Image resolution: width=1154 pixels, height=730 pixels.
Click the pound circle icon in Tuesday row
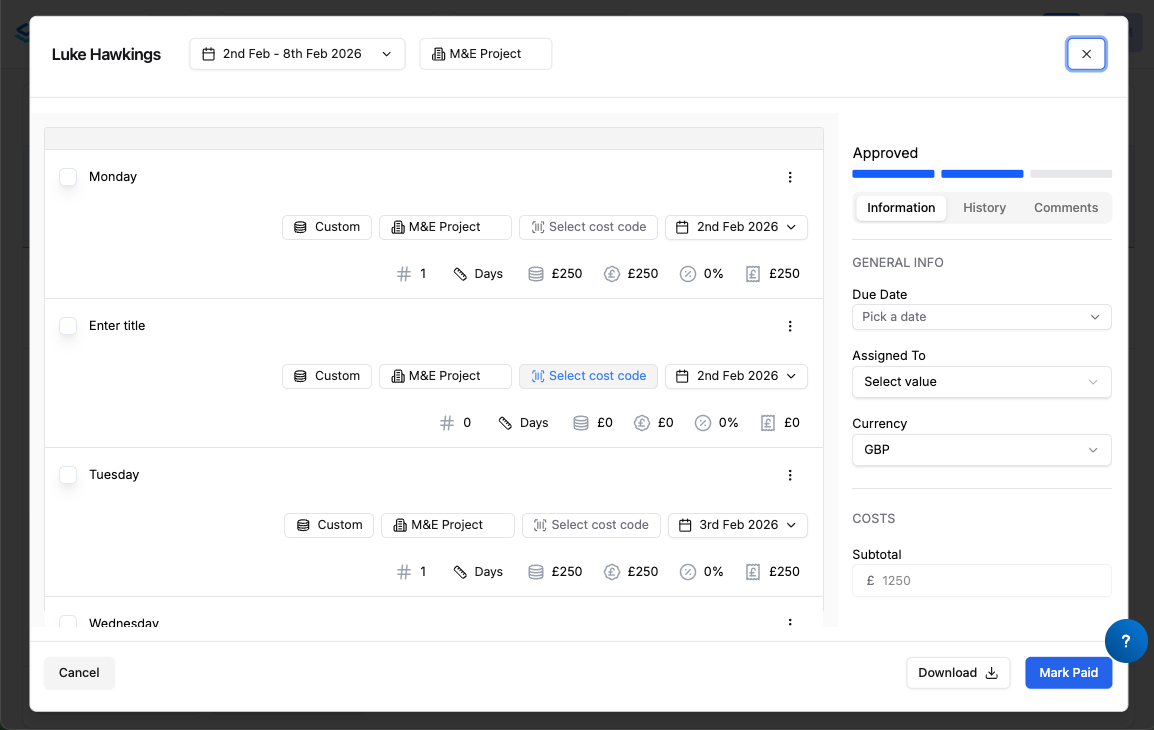coord(612,572)
